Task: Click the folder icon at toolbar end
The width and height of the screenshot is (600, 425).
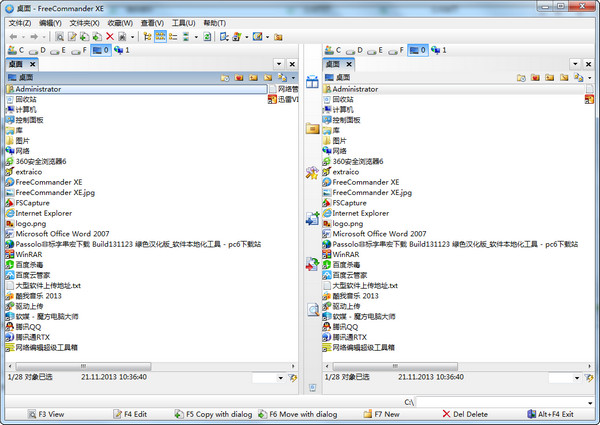Action: [279, 37]
